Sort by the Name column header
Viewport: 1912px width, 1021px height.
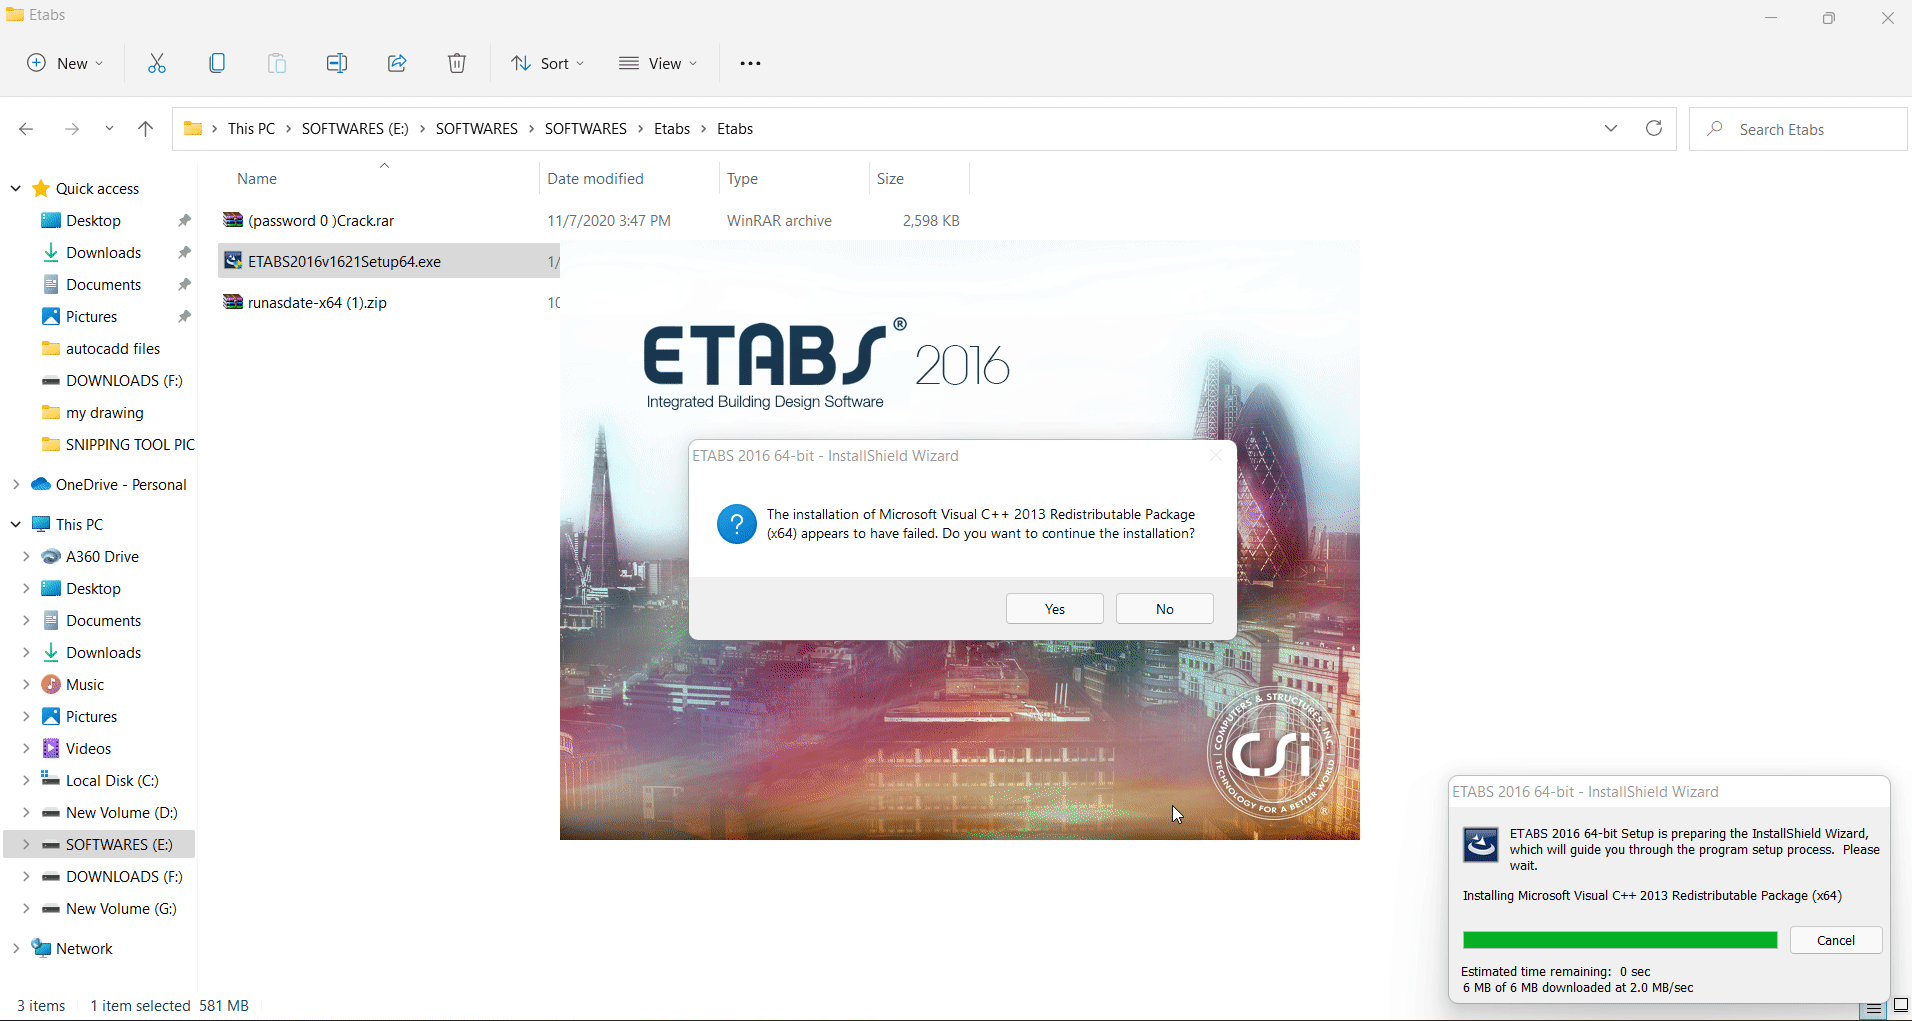point(257,179)
